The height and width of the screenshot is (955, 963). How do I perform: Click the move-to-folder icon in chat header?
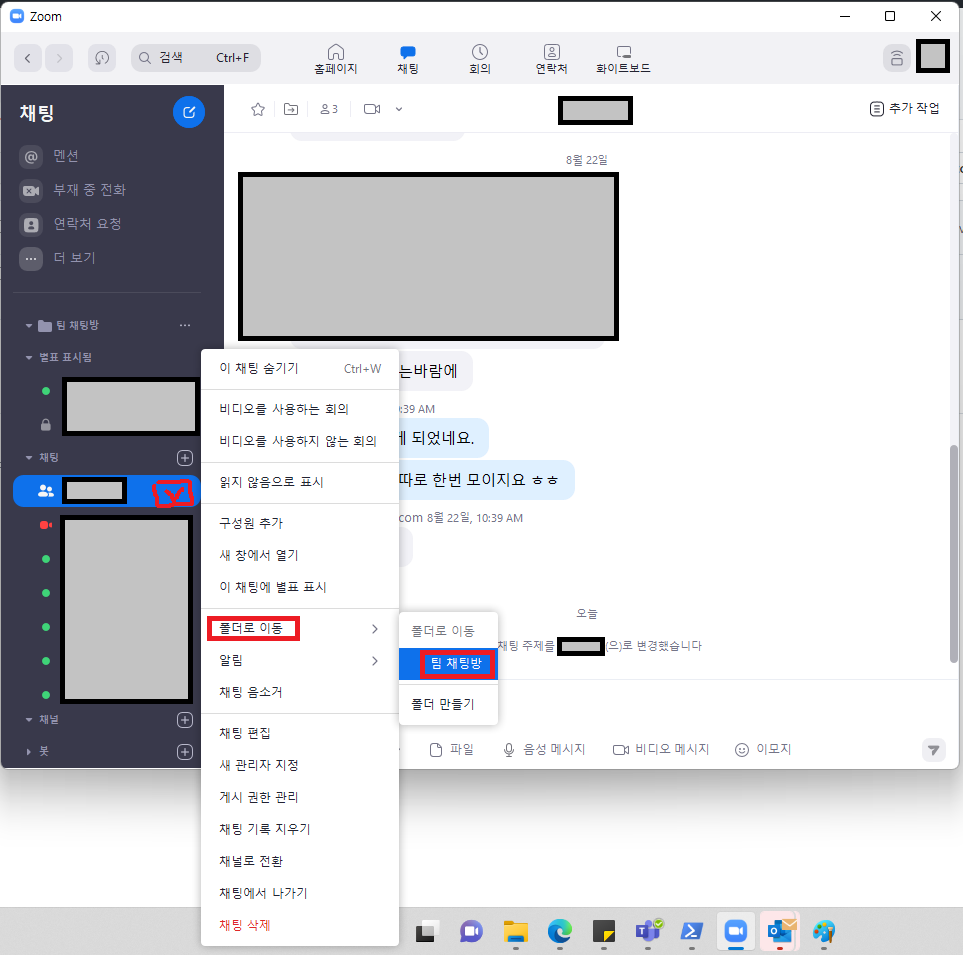[x=291, y=109]
